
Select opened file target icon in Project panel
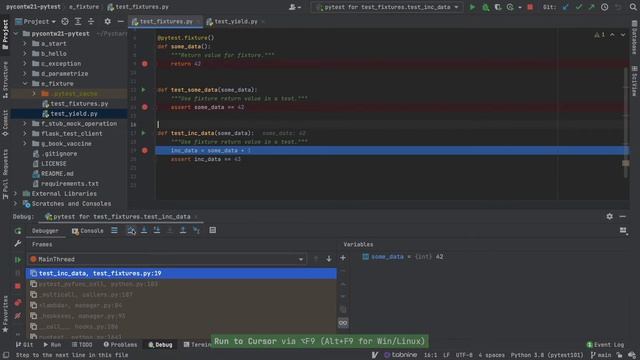(65, 21)
